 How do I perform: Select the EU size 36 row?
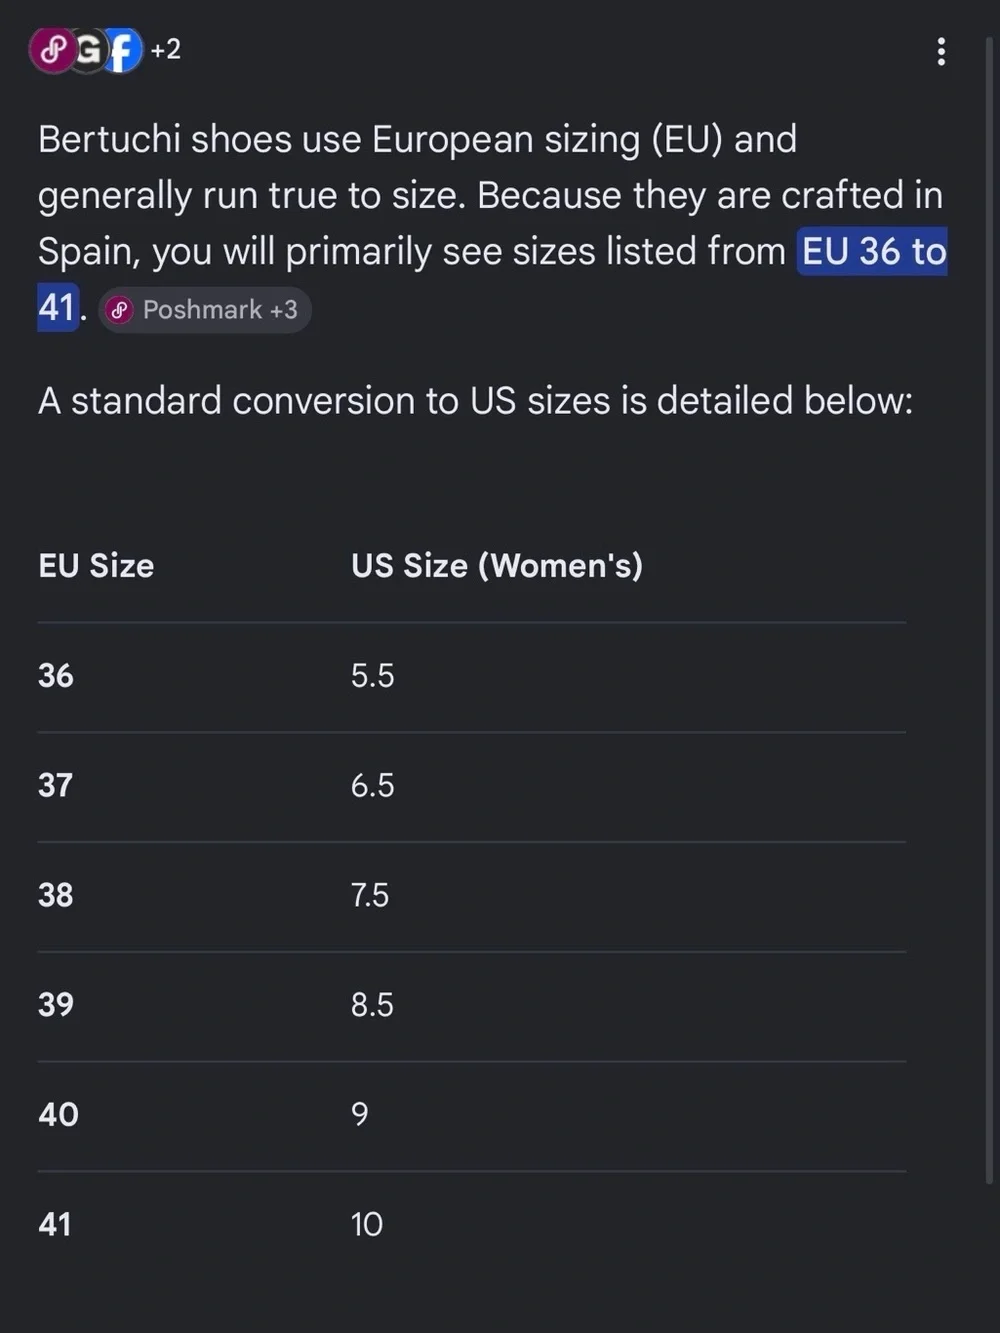(x=471, y=676)
